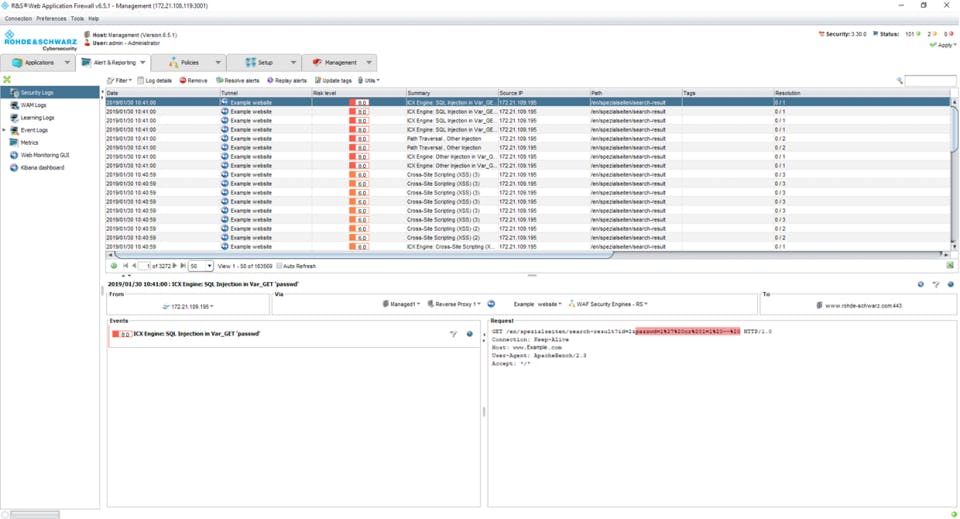Click the blue info icon in Events row
This screenshot has height=519, width=960.
coord(470,334)
